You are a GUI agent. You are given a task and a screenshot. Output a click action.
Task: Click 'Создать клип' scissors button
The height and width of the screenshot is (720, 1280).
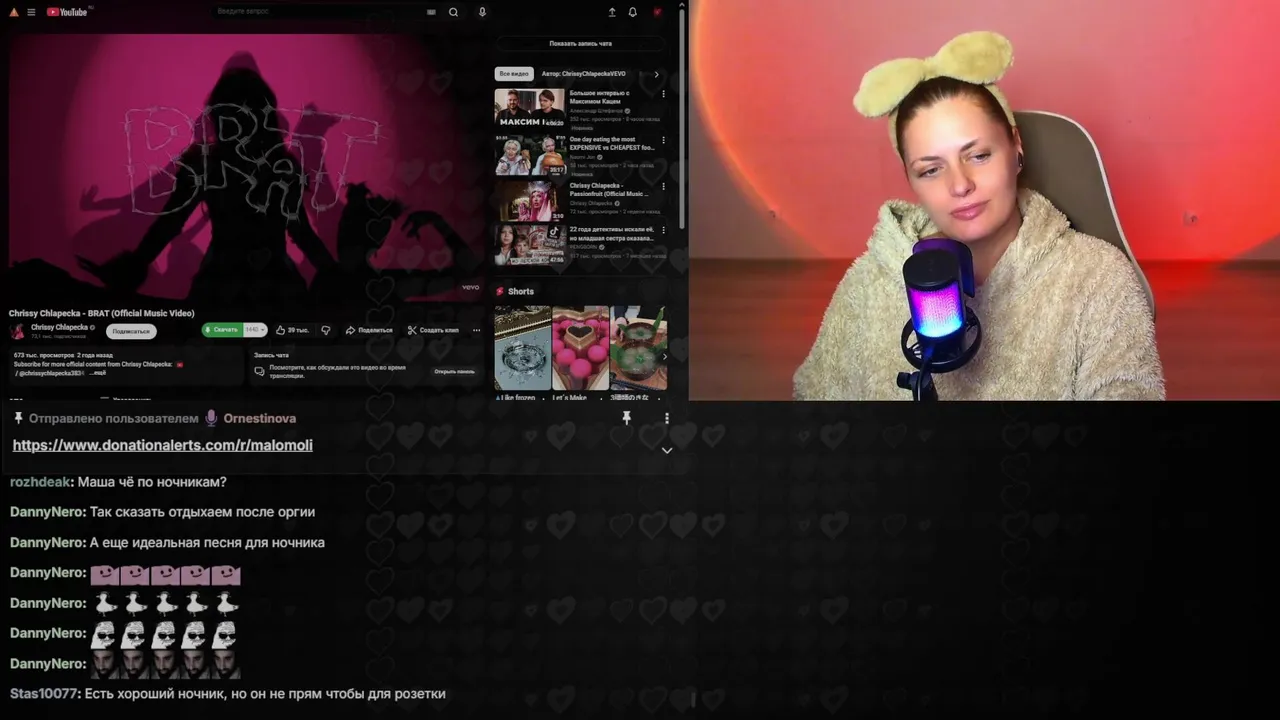pos(433,330)
